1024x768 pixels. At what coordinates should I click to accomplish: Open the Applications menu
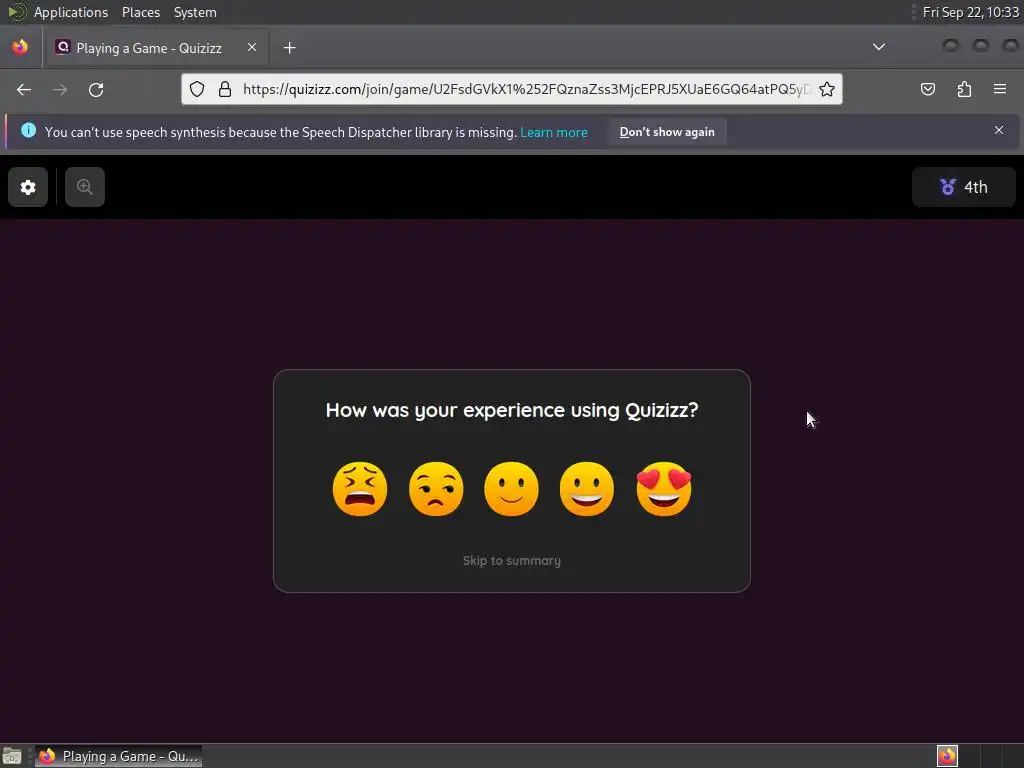pyautogui.click(x=71, y=12)
